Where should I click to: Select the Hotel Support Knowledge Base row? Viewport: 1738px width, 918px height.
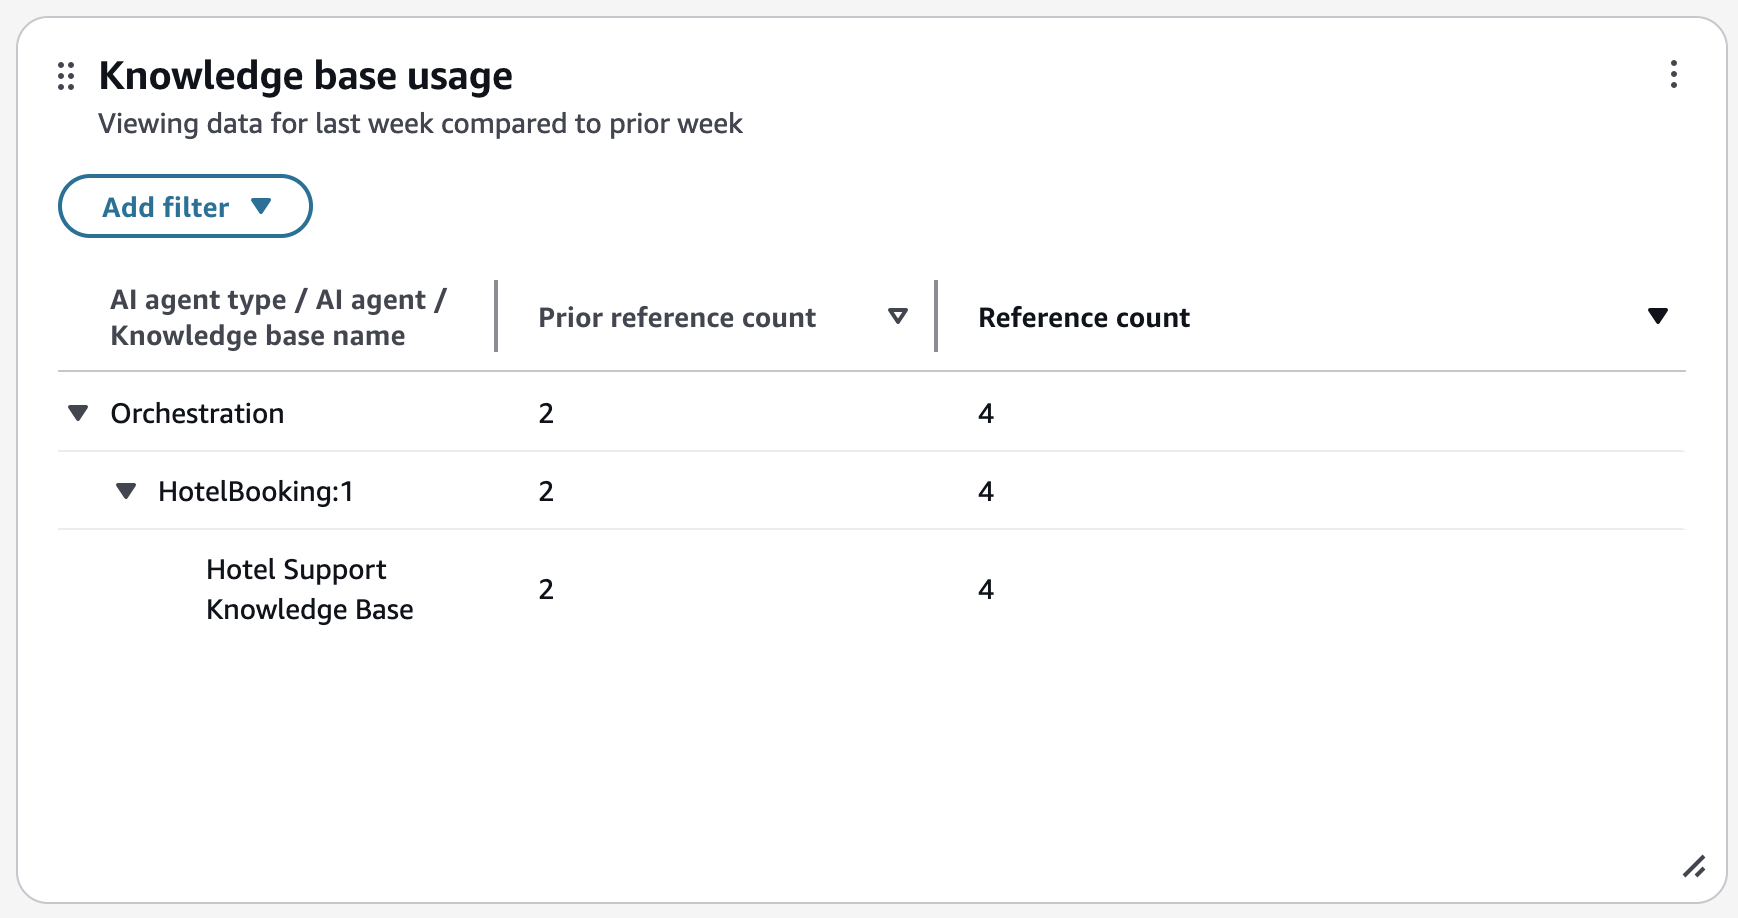[x=309, y=589]
